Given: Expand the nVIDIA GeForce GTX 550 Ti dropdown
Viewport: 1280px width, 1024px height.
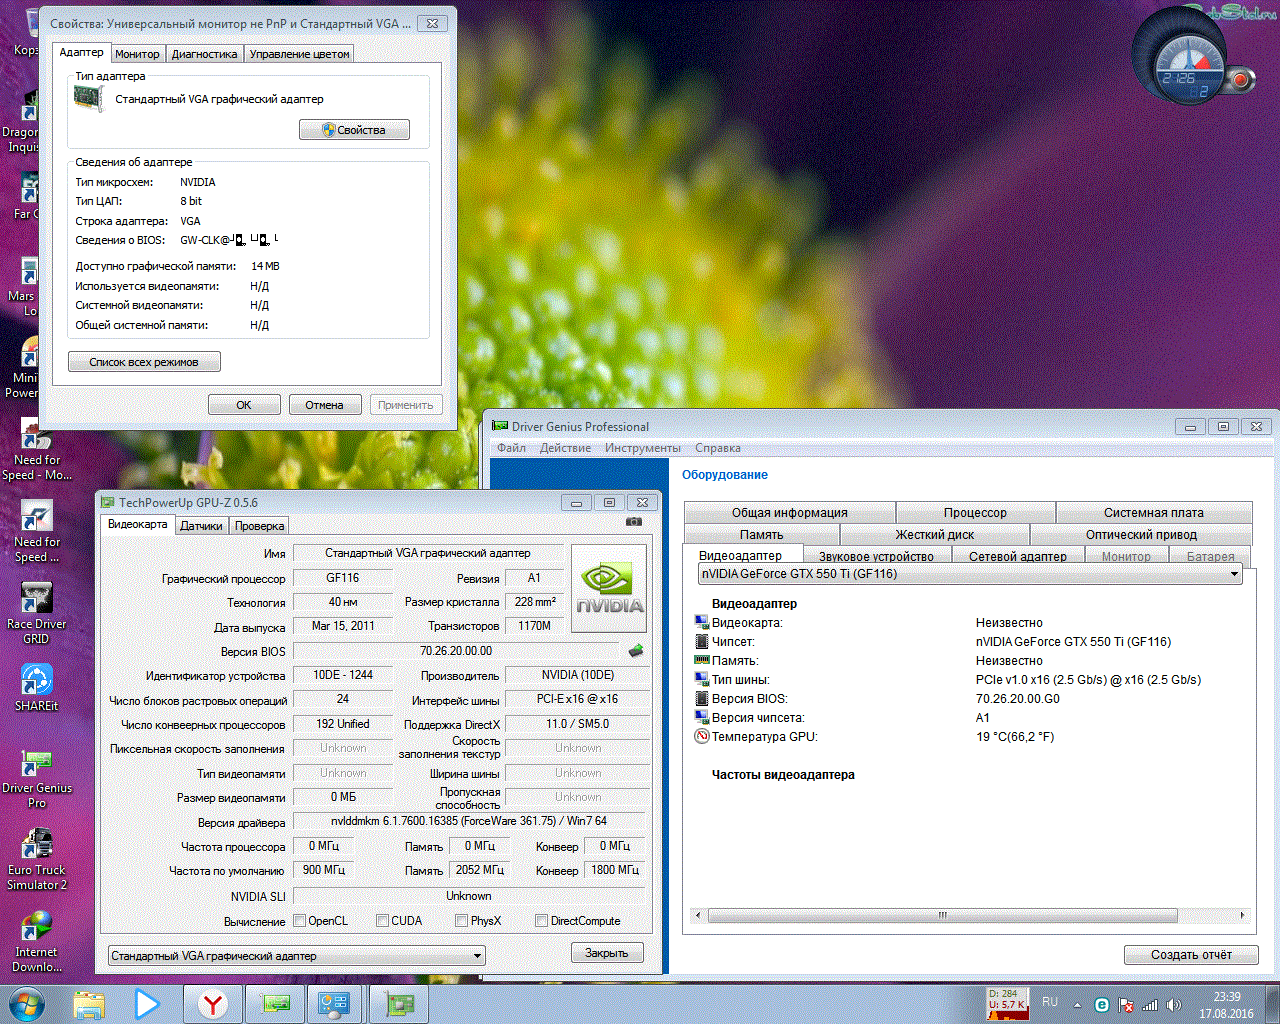Looking at the screenshot, I should tap(969, 574).
